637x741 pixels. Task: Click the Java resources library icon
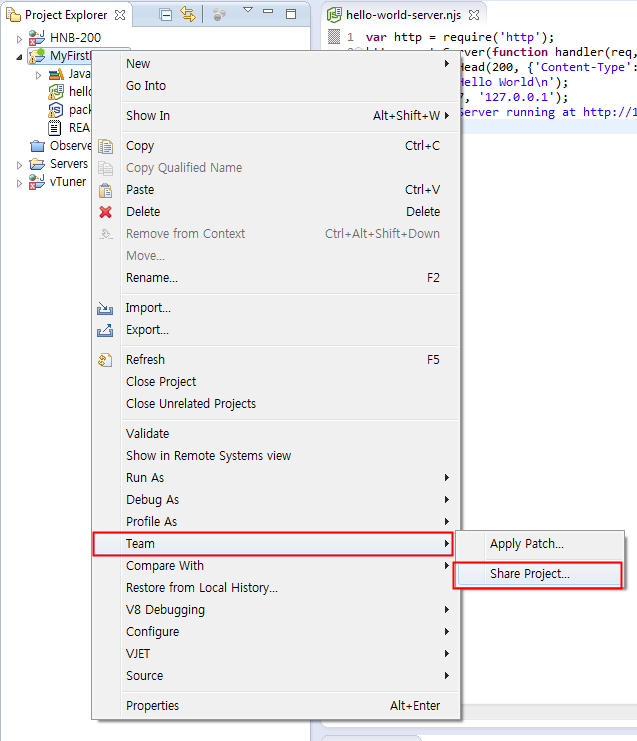[56, 74]
